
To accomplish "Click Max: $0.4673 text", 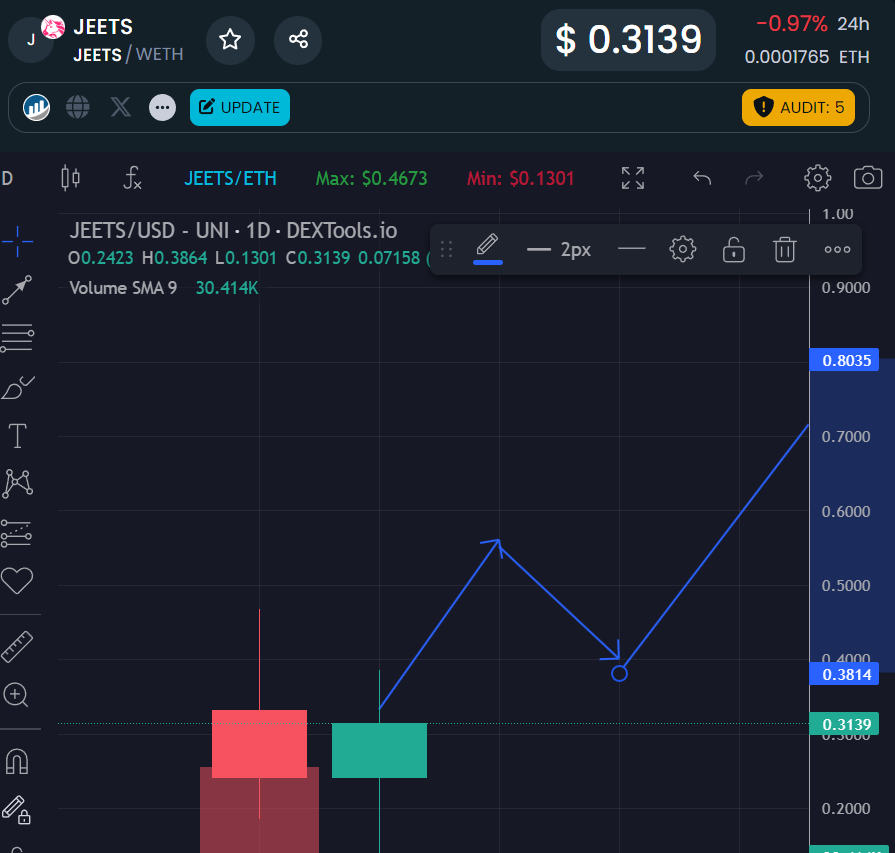I will [372, 179].
